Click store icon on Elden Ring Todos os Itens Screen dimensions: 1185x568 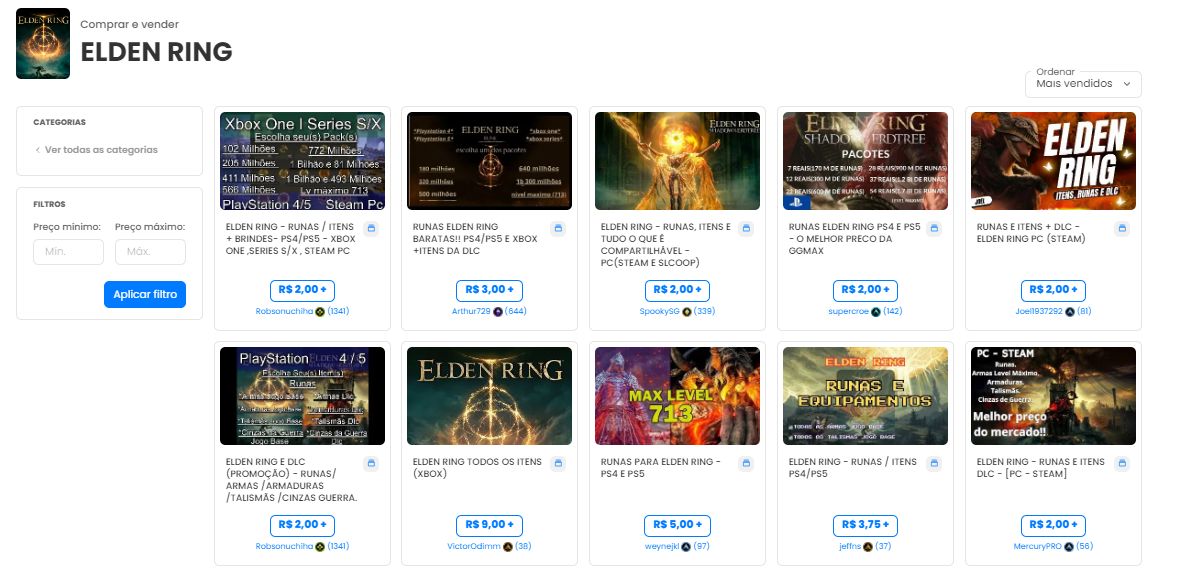coord(558,463)
